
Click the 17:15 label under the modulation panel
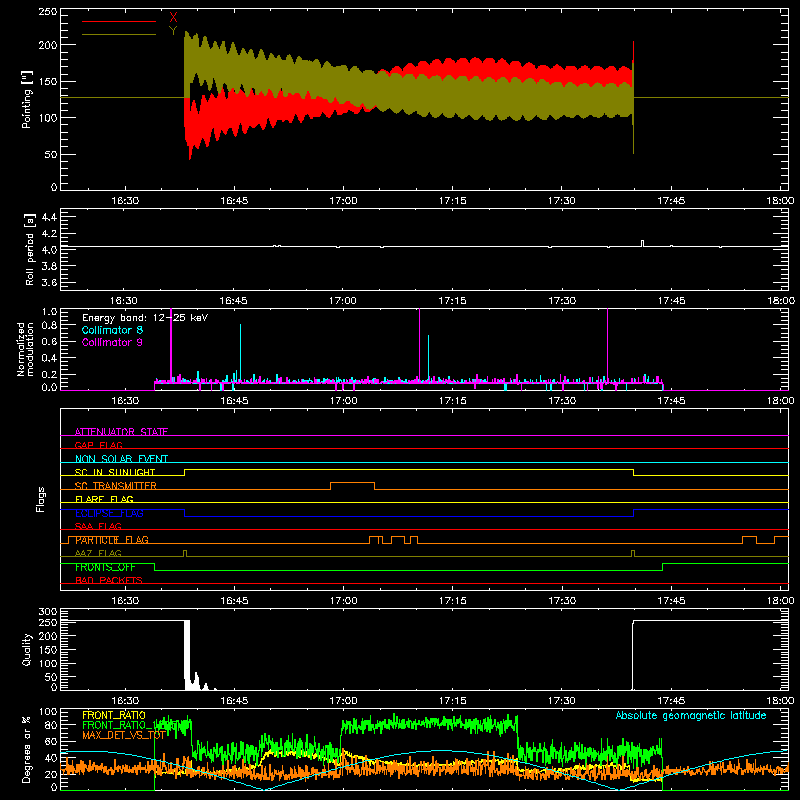[453, 401]
